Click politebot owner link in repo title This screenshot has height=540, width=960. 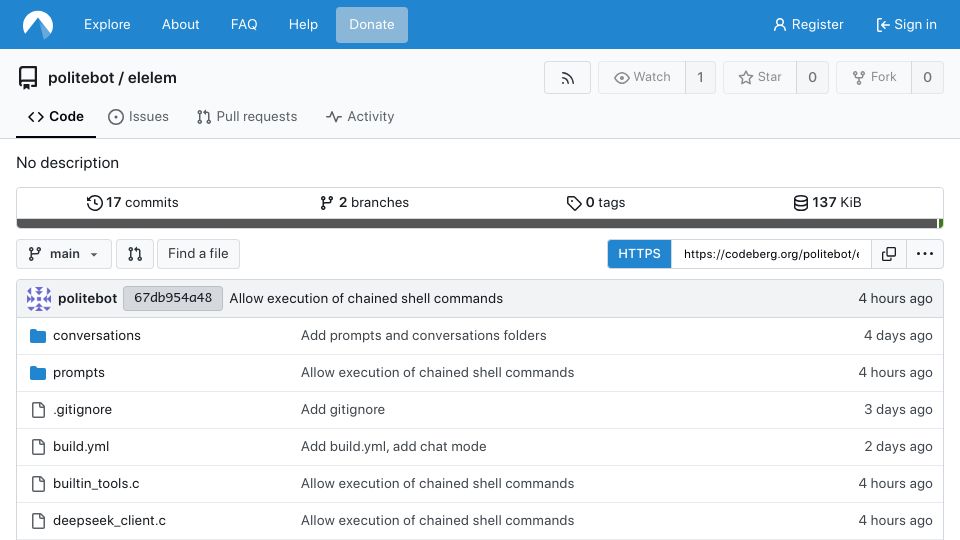point(81,78)
